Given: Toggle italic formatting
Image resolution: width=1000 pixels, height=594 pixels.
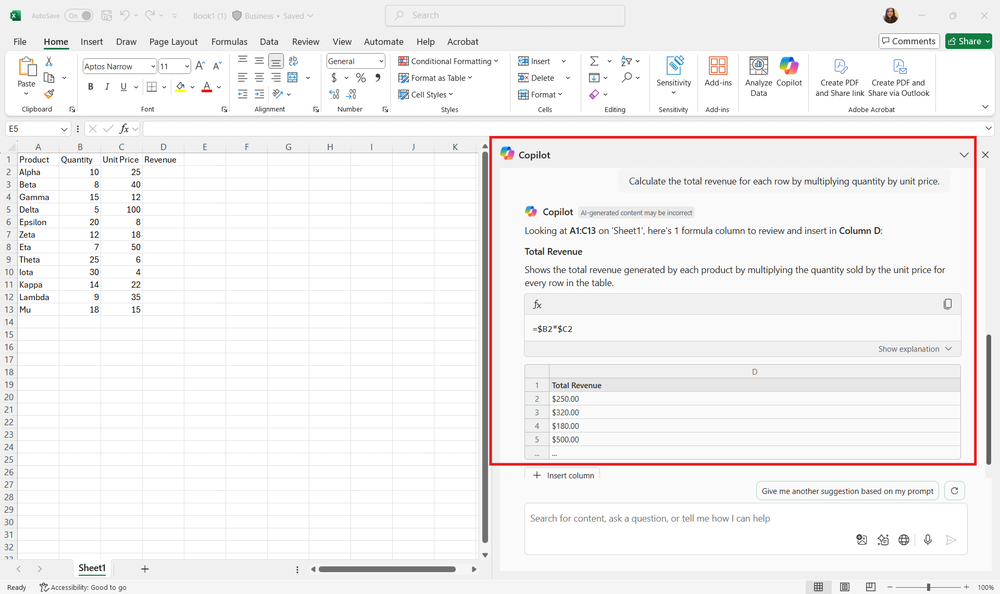Looking at the screenshot, I should coord(107,87).
